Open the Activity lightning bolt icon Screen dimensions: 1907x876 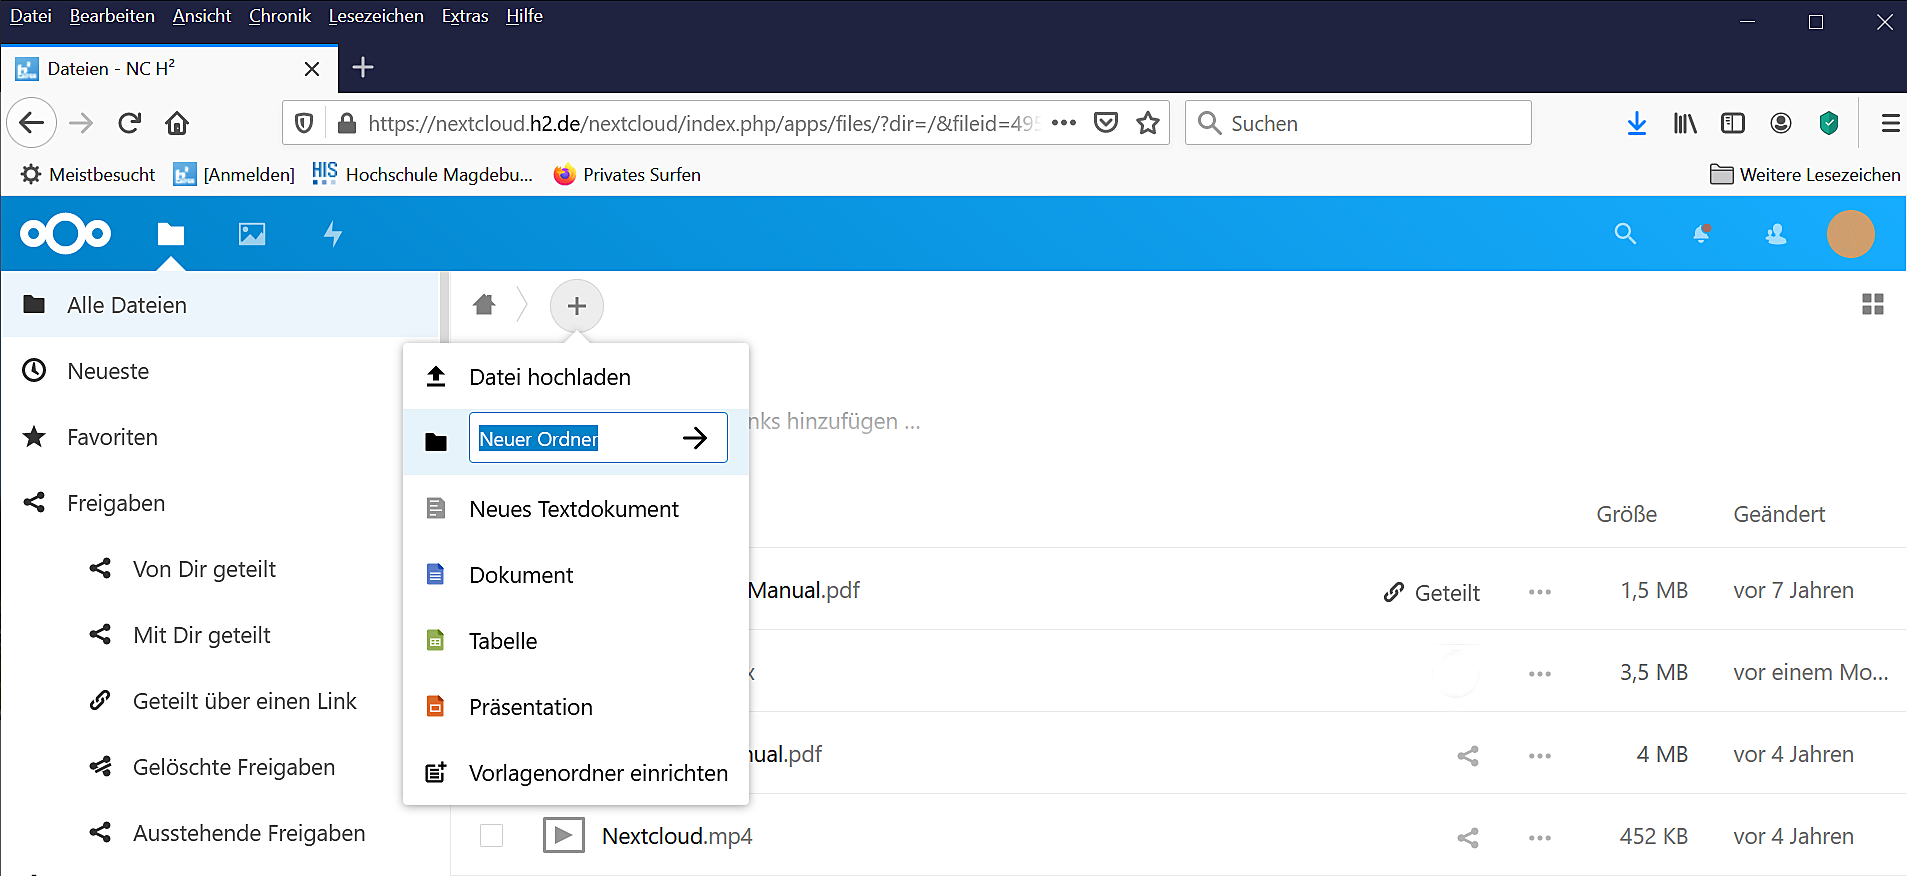point(333,234)
